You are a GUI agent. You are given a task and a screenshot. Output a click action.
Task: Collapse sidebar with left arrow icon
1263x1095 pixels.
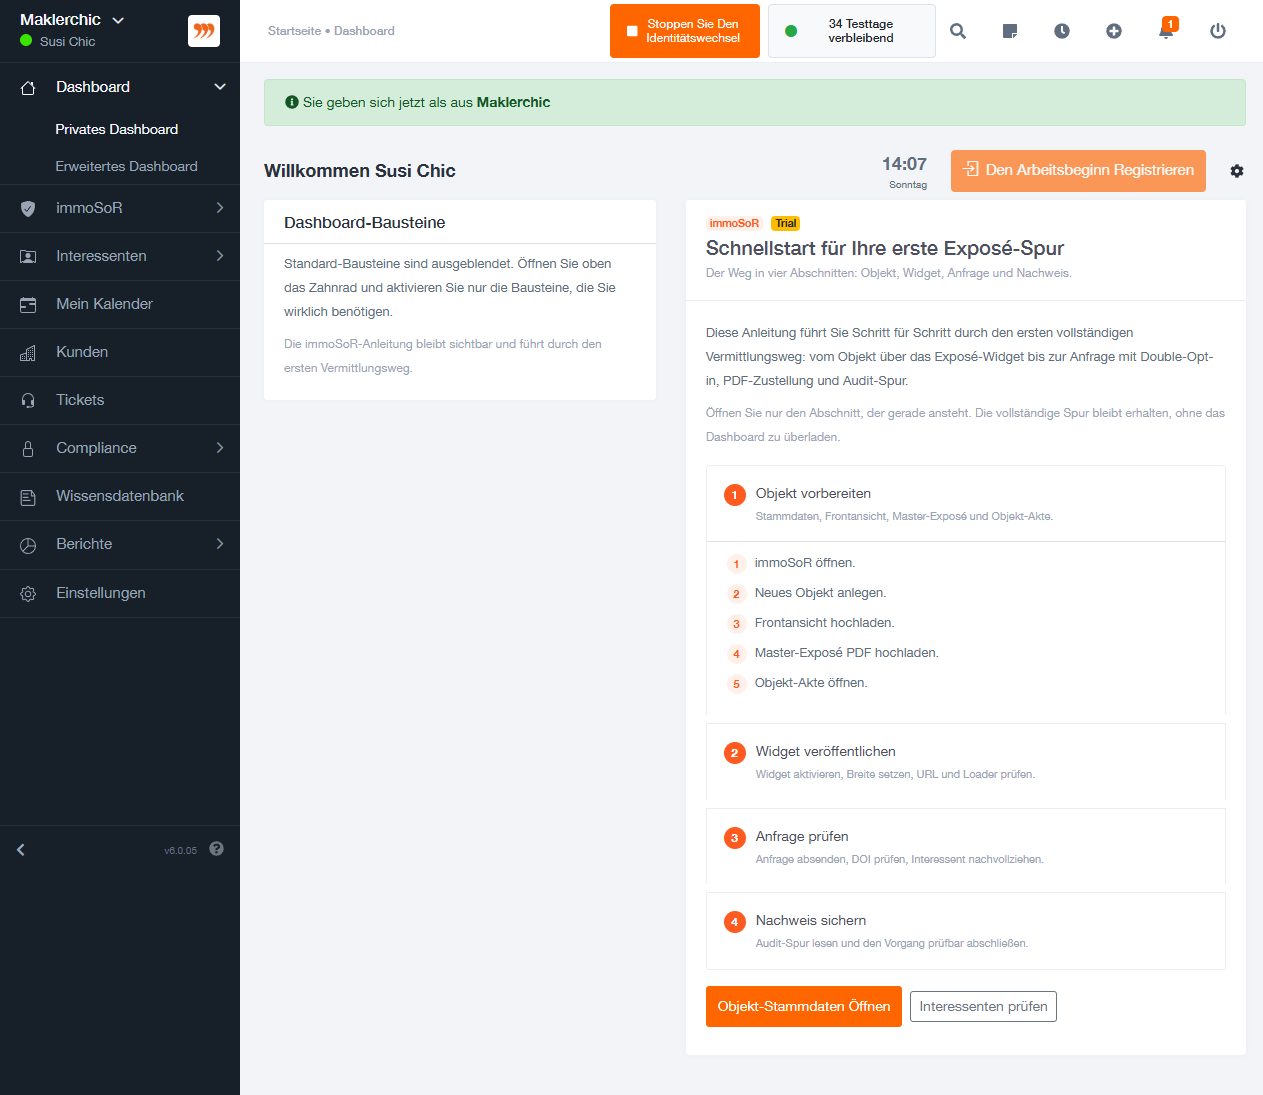pyautogui.click(x=21, y=850)
